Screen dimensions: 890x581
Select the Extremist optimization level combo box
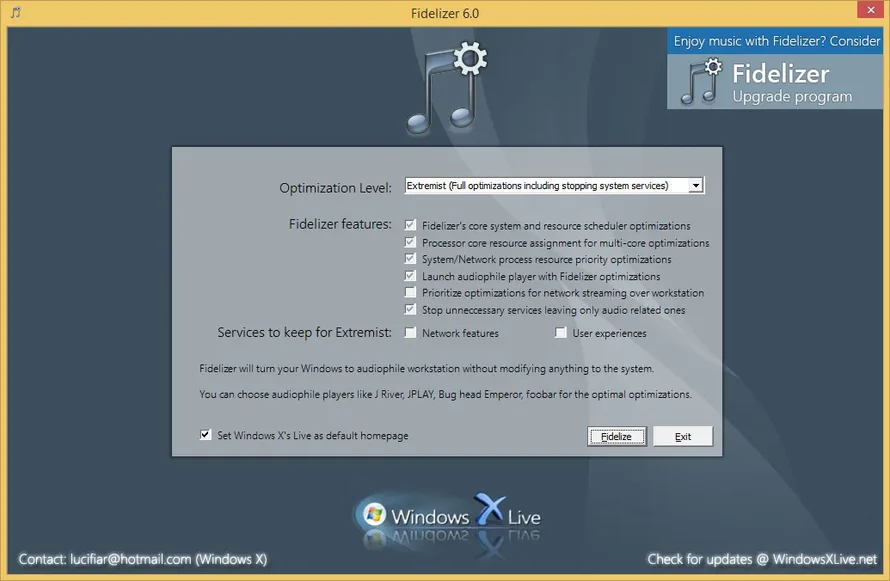(x=554, y=186)
